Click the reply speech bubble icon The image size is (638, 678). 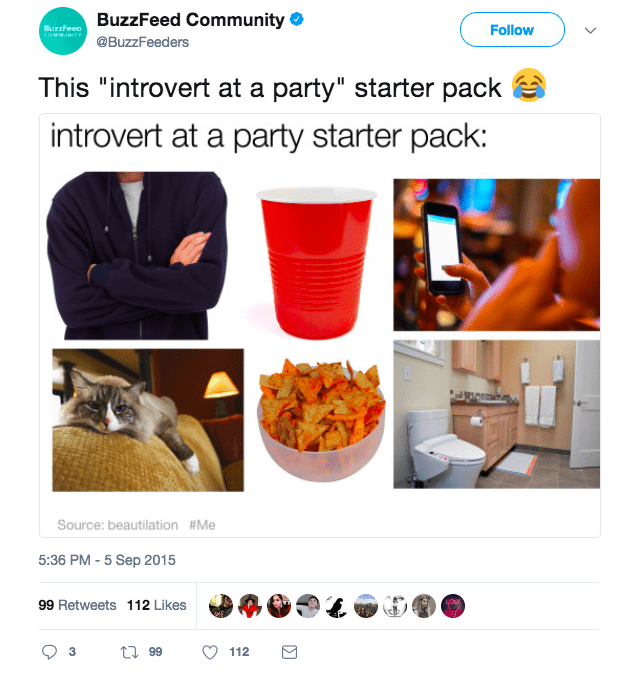click(49, 652)
